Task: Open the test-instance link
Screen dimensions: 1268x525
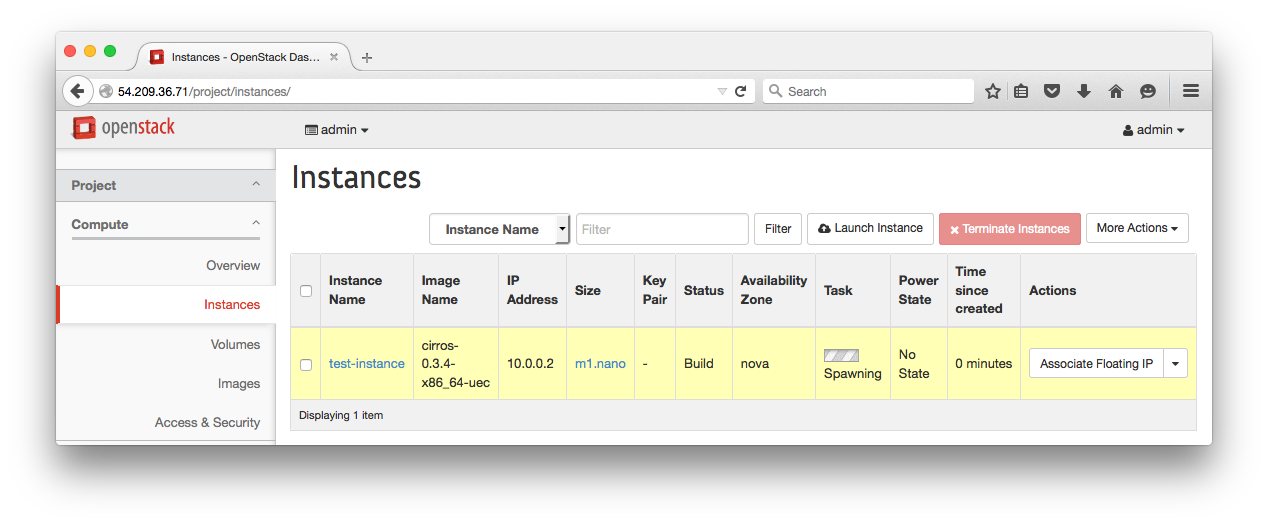Action: tap(366, 364)
